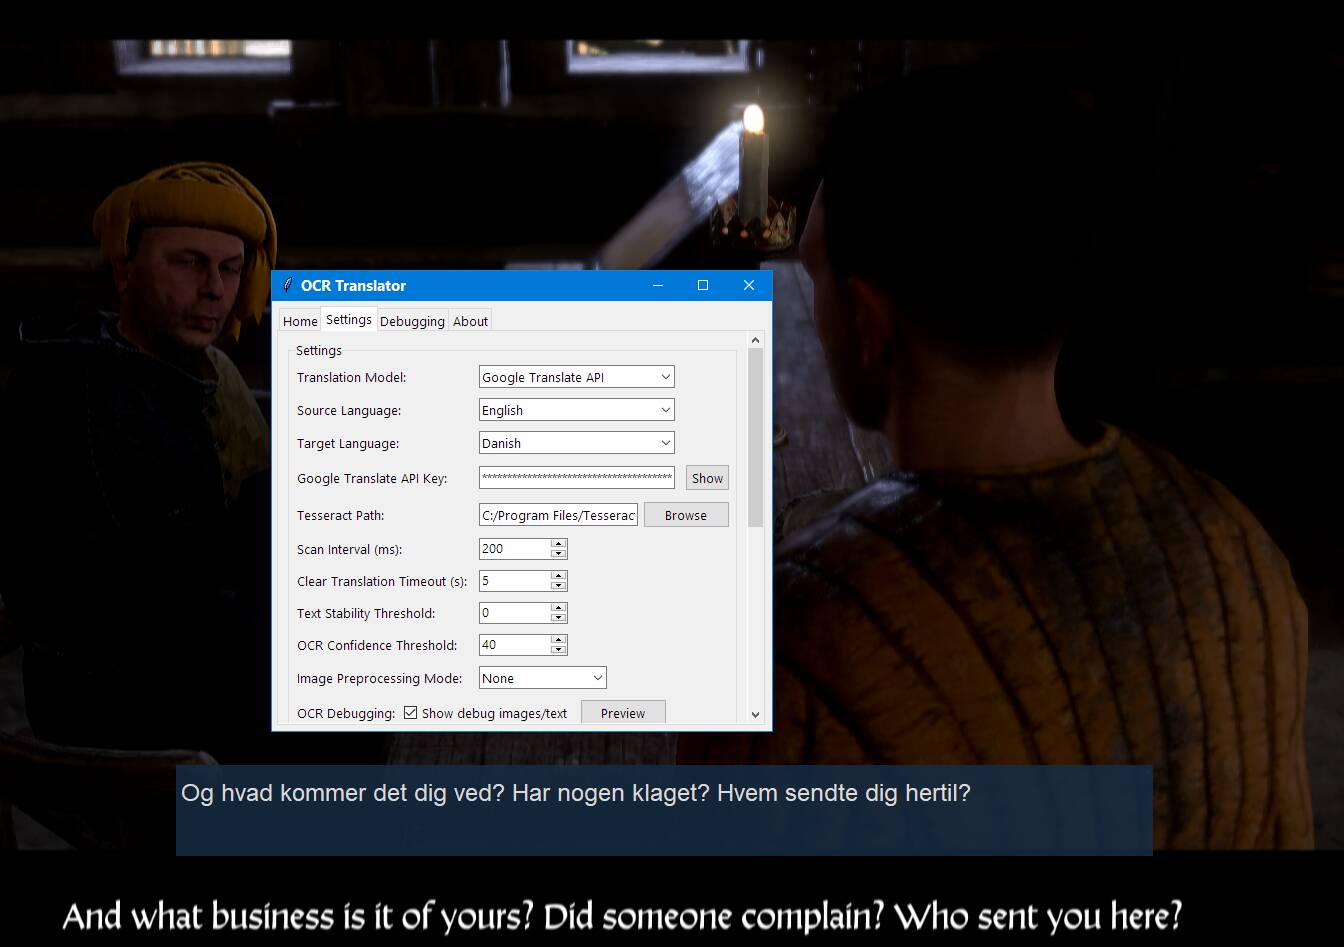The image size is (1344, 947).
Task: Decrease Text Stability Threshold with down arrow
Action: [x=559, y=618]
